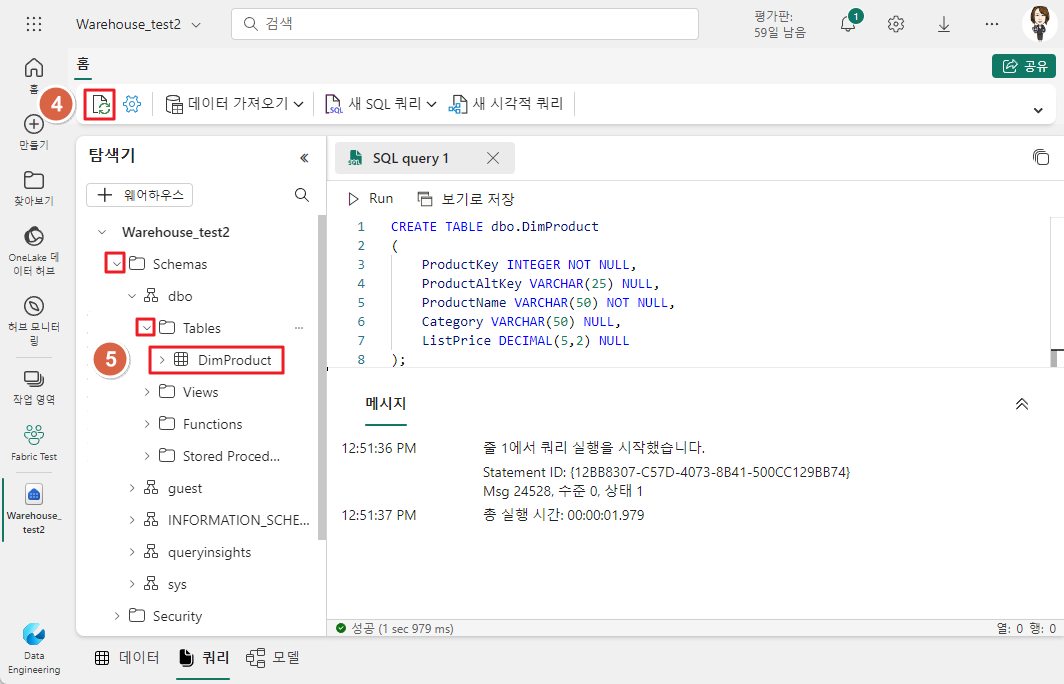Click the + Warehouse (웨어하우스) button

140,195
